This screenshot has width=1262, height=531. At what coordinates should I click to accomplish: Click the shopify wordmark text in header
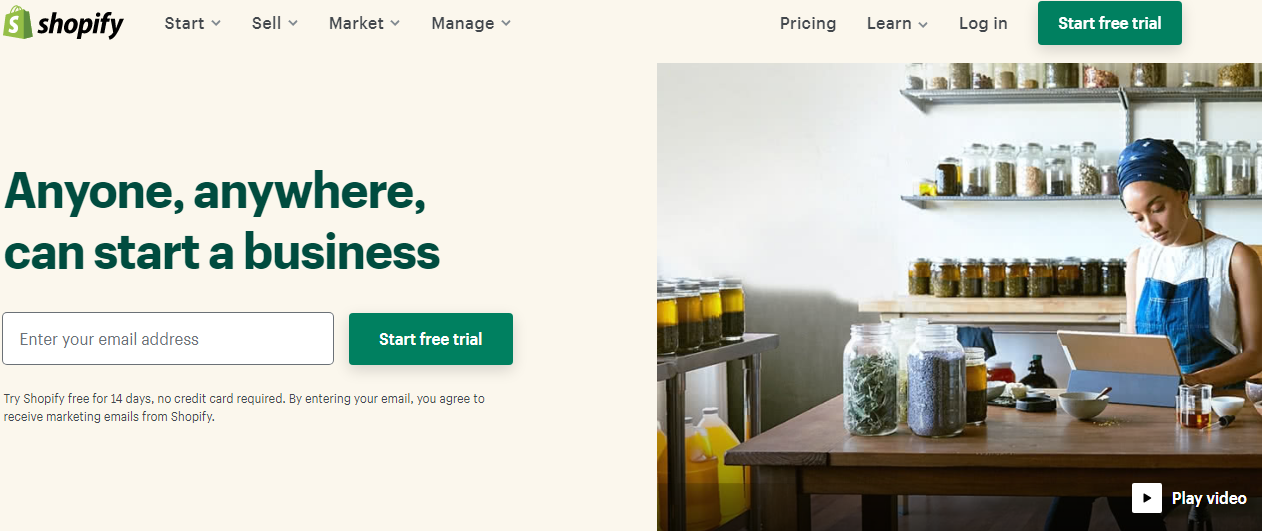point(81,24)
